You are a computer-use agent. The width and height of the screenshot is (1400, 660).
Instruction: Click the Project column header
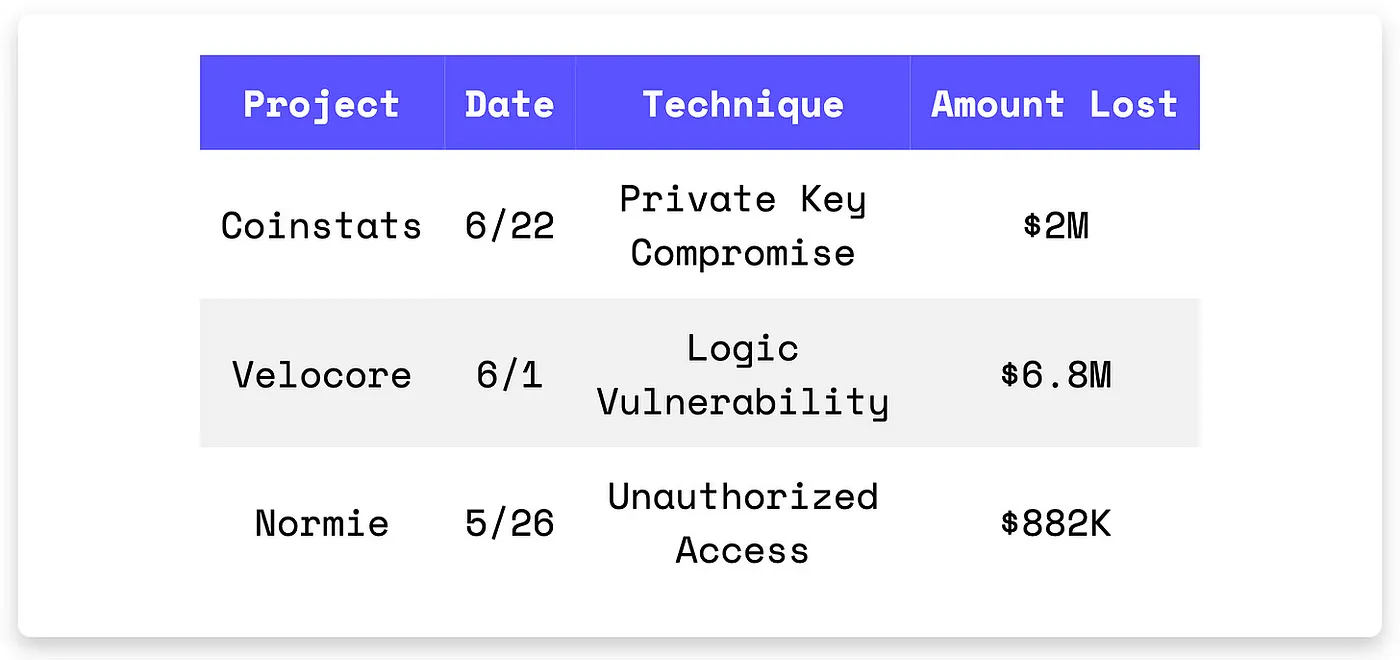[322, 103]
